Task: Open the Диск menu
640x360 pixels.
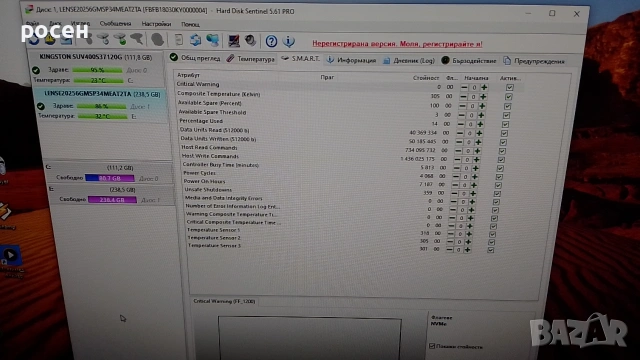Action: coord(55,23)
